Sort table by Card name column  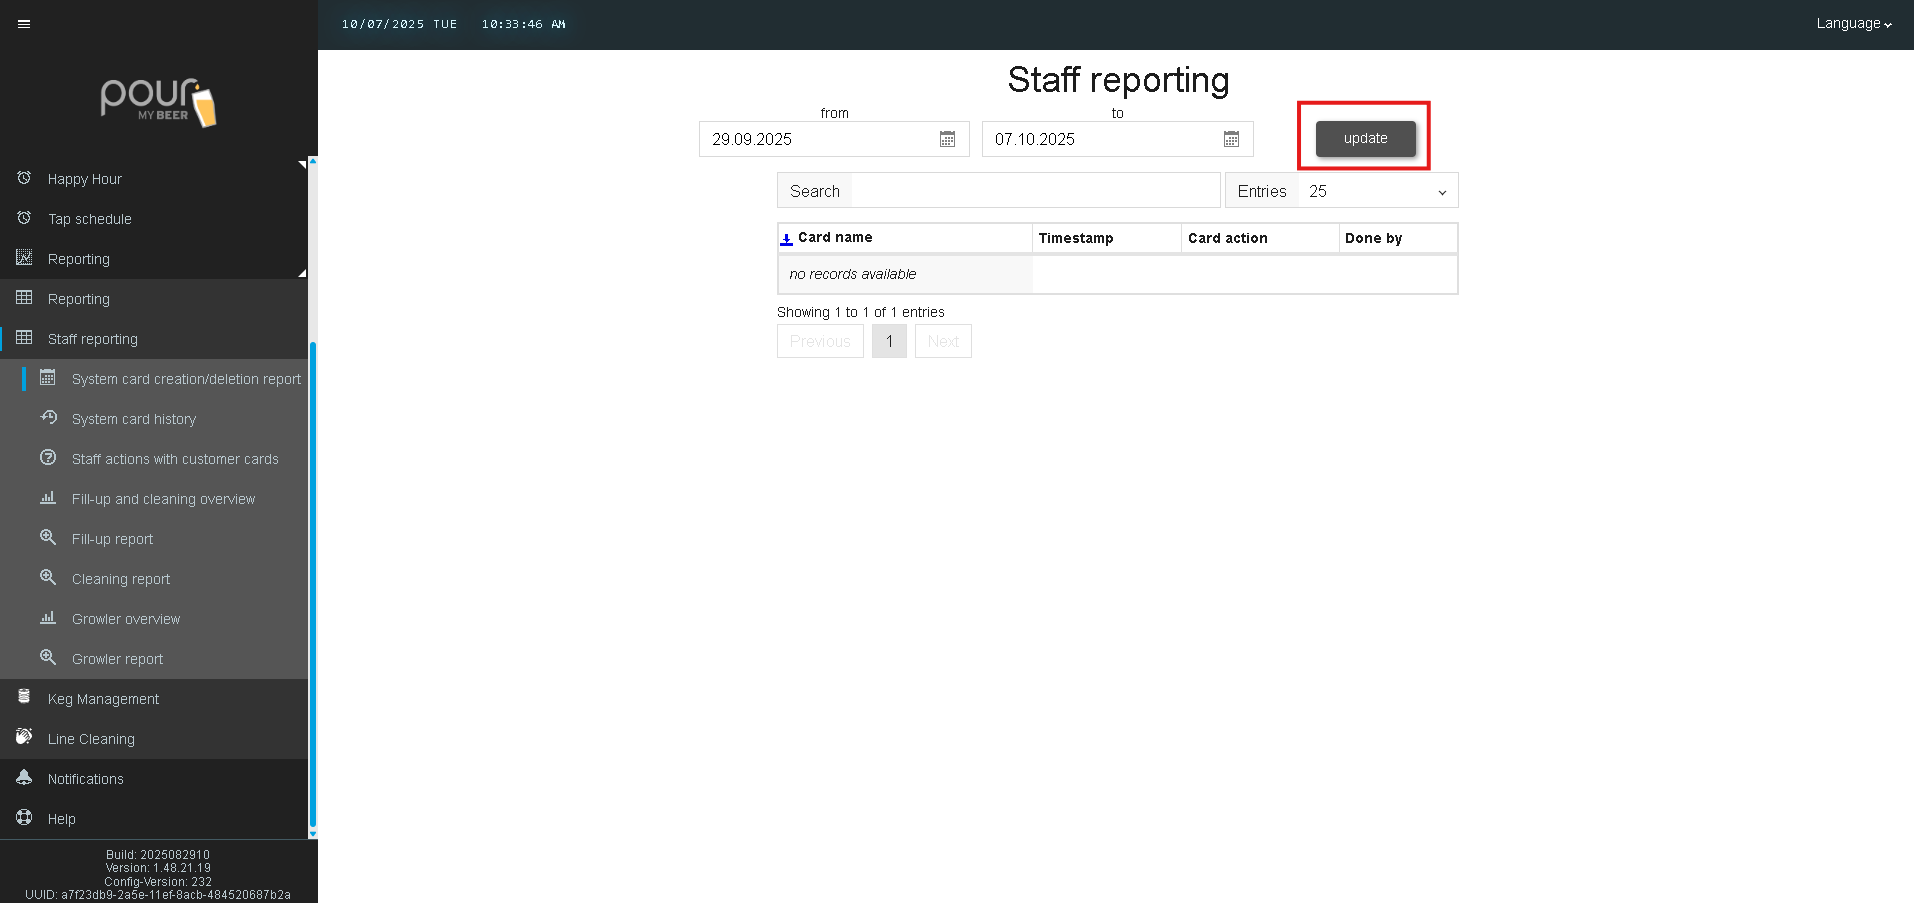(x=834, y=238)
